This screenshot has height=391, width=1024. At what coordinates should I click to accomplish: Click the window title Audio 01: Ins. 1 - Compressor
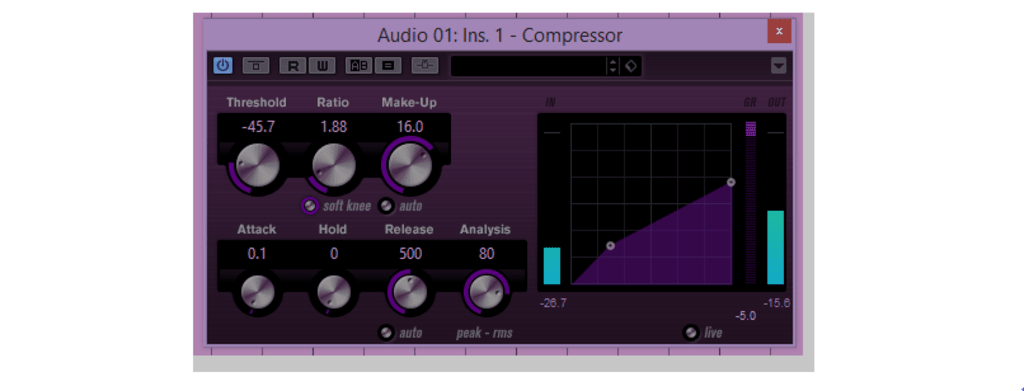click(x=500, y=35)
